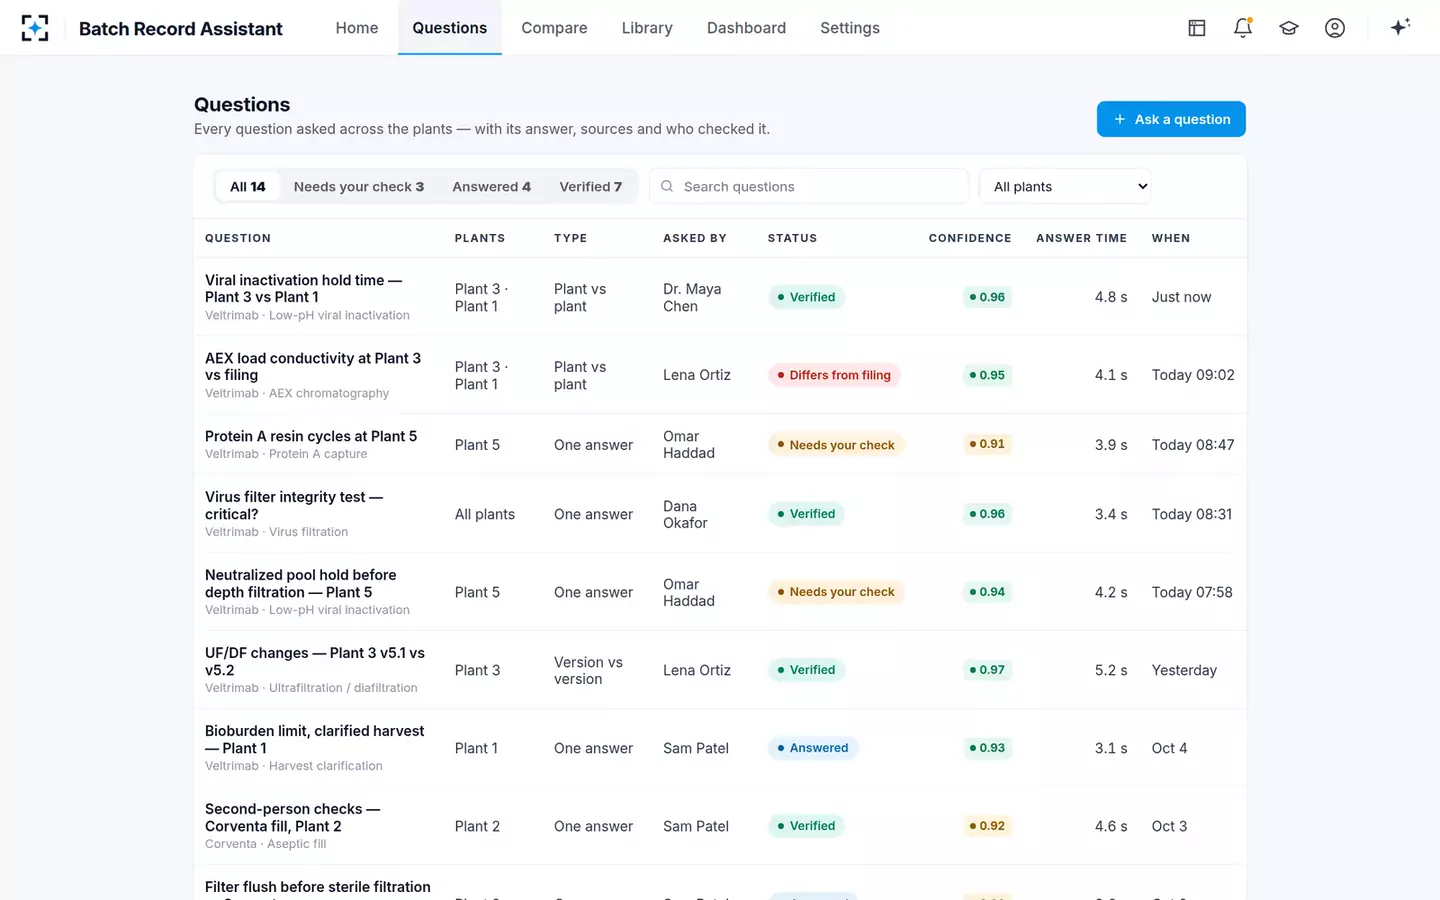The width and height of the screenshot is (1440, 900).
Task: Click the Answered status badge for Bioburden row
Action: coord(813,748)
